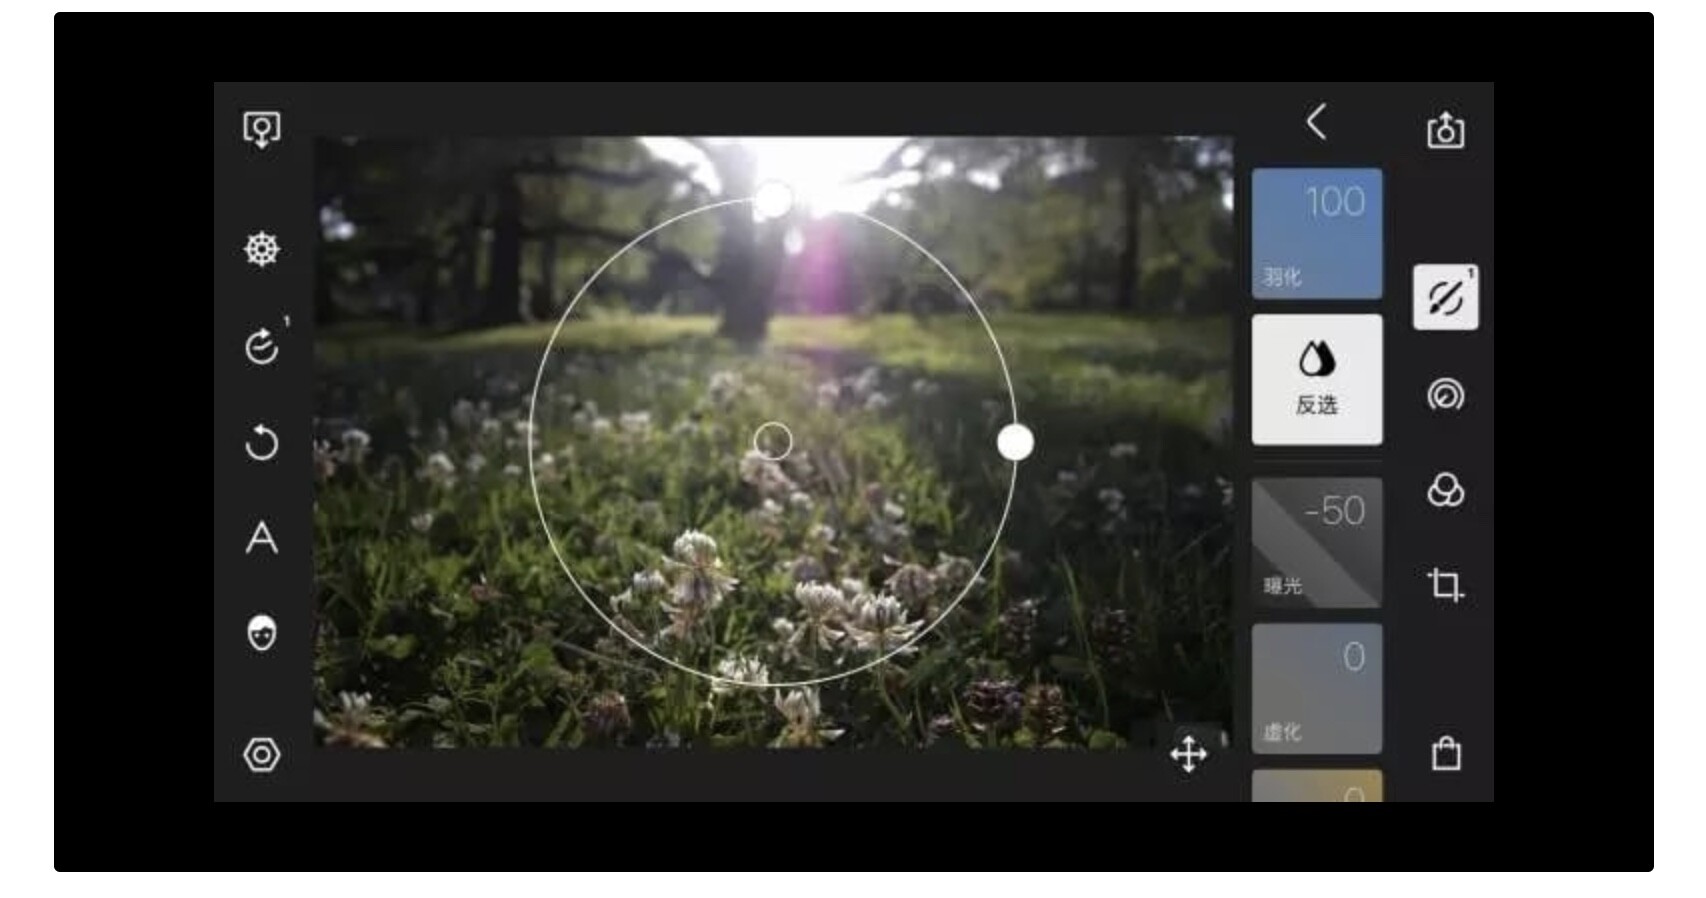Click the undo circular arrow icon

pos(262,442)
